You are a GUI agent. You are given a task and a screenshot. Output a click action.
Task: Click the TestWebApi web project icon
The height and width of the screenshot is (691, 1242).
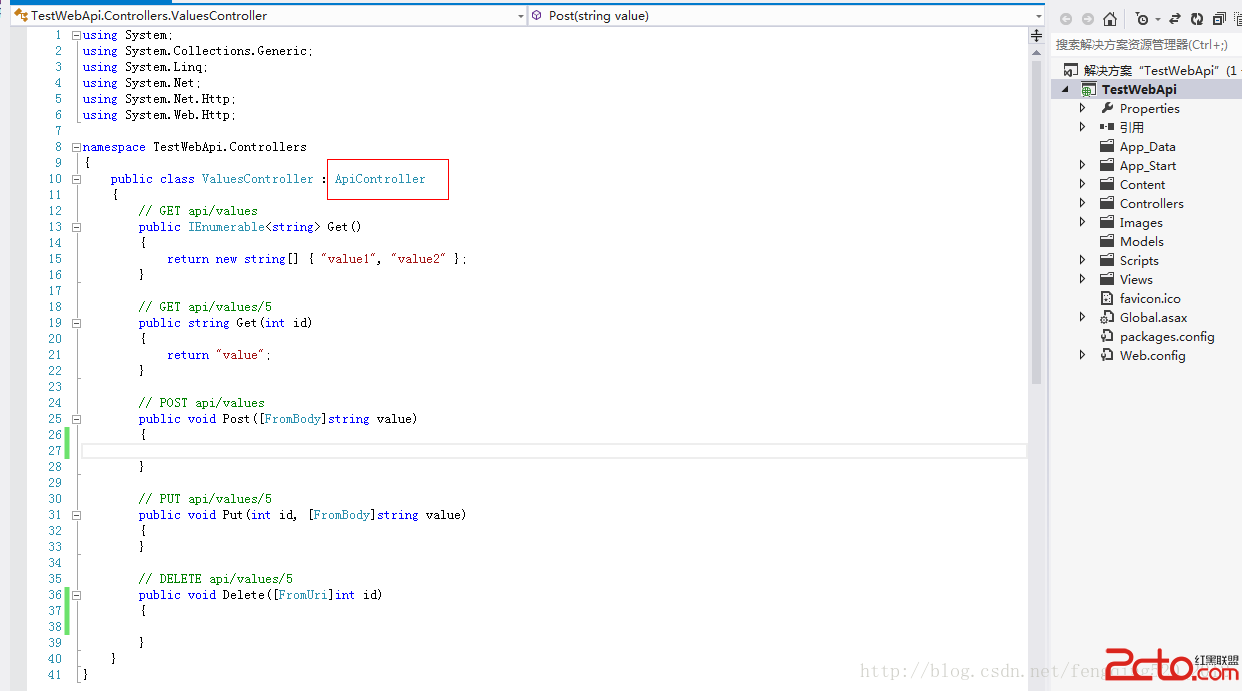click(x=1088, y=89)
